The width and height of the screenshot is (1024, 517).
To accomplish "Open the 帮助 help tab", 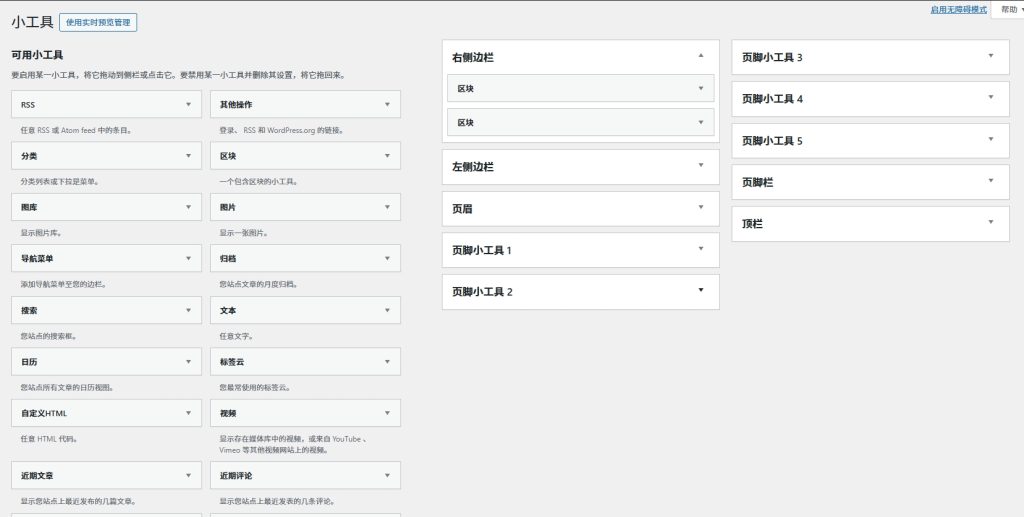I will tap(1005, 9).
